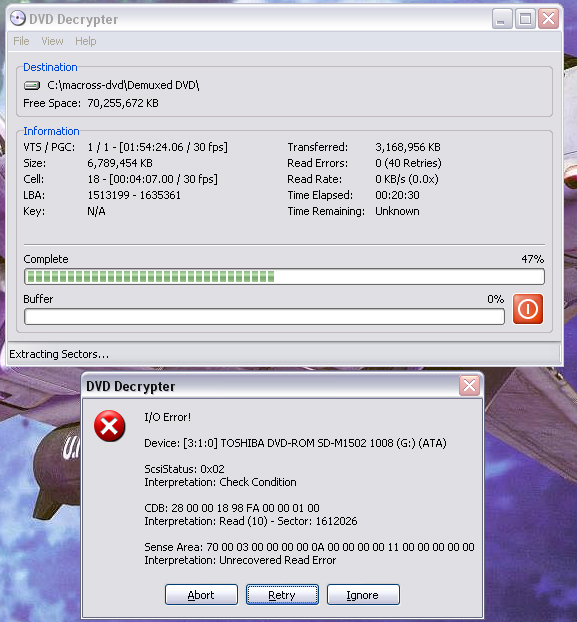
Task: Click the Buffer 0% label
Action: pyautogui.click(x=495, y=299)
